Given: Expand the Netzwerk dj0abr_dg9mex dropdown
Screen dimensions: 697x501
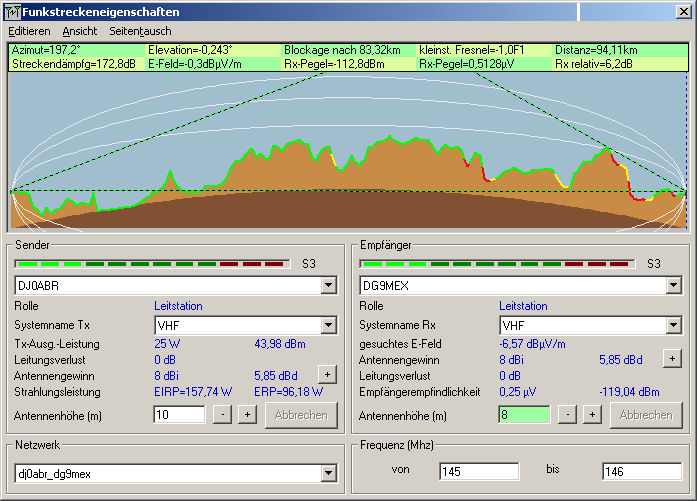Looking at the screenshot, I should click(x=328, y=473).
